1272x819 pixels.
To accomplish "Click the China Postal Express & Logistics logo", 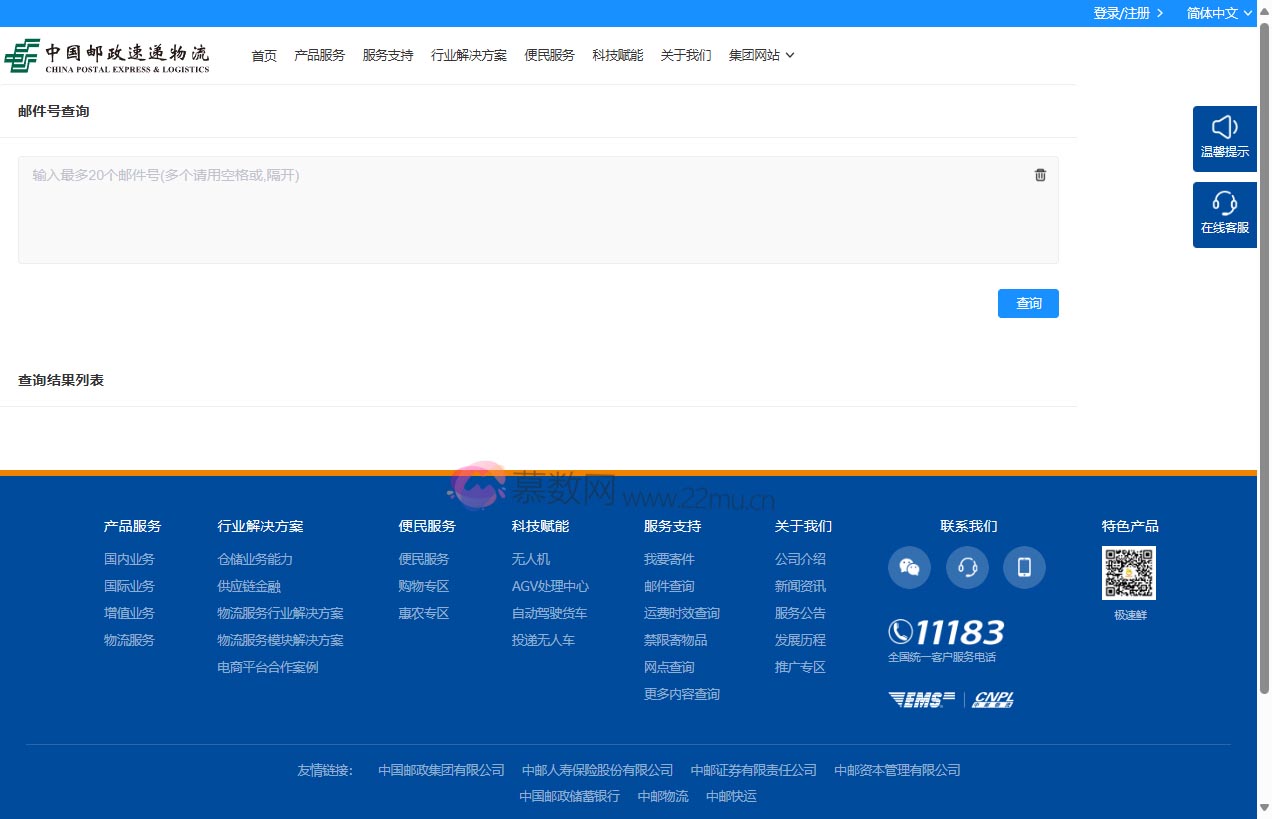I will pyautogui.click(x=108, y=55).
